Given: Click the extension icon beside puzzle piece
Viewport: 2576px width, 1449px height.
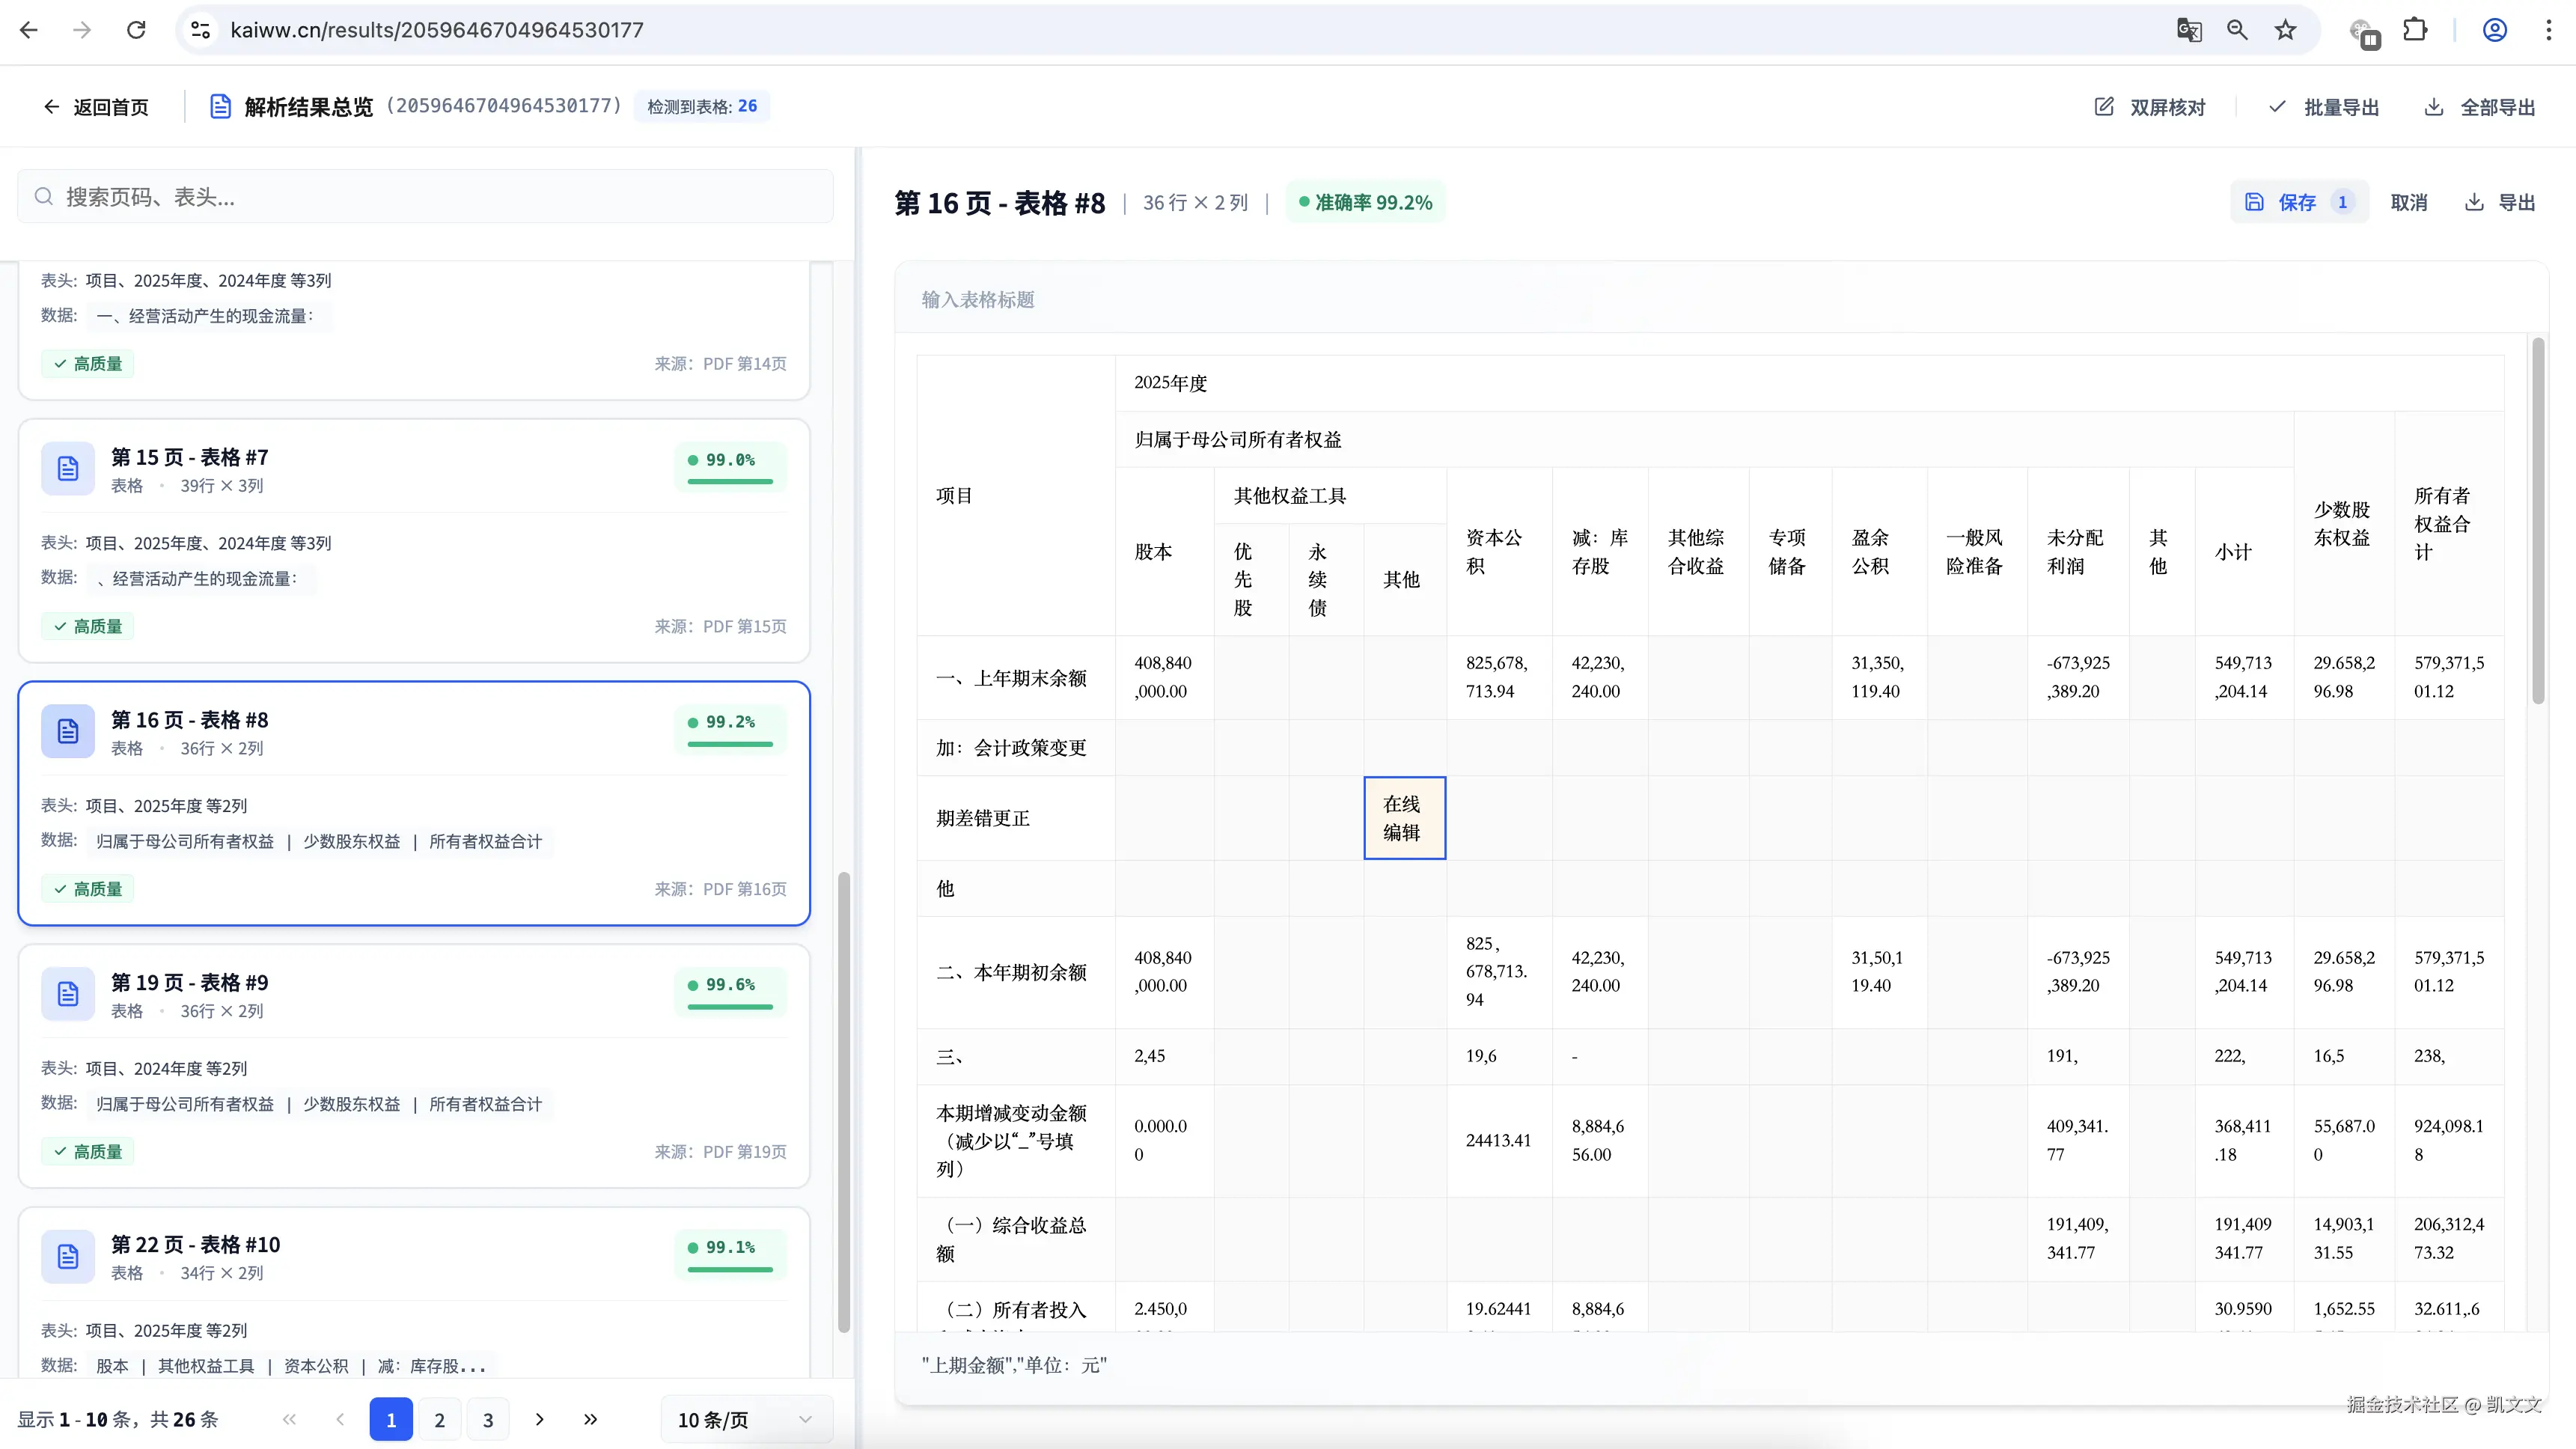Looking at the screenshot, I should (2364, 33).
